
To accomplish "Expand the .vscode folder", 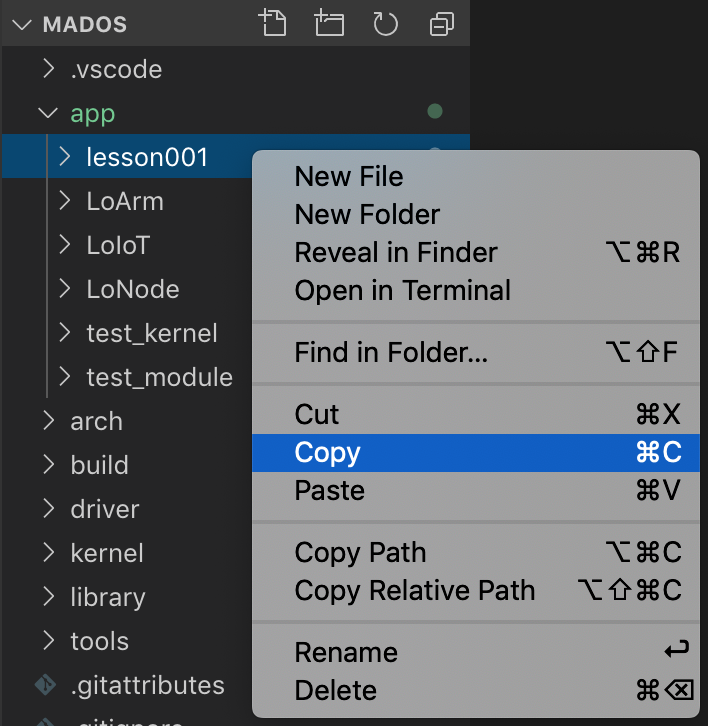I will 49,69.
